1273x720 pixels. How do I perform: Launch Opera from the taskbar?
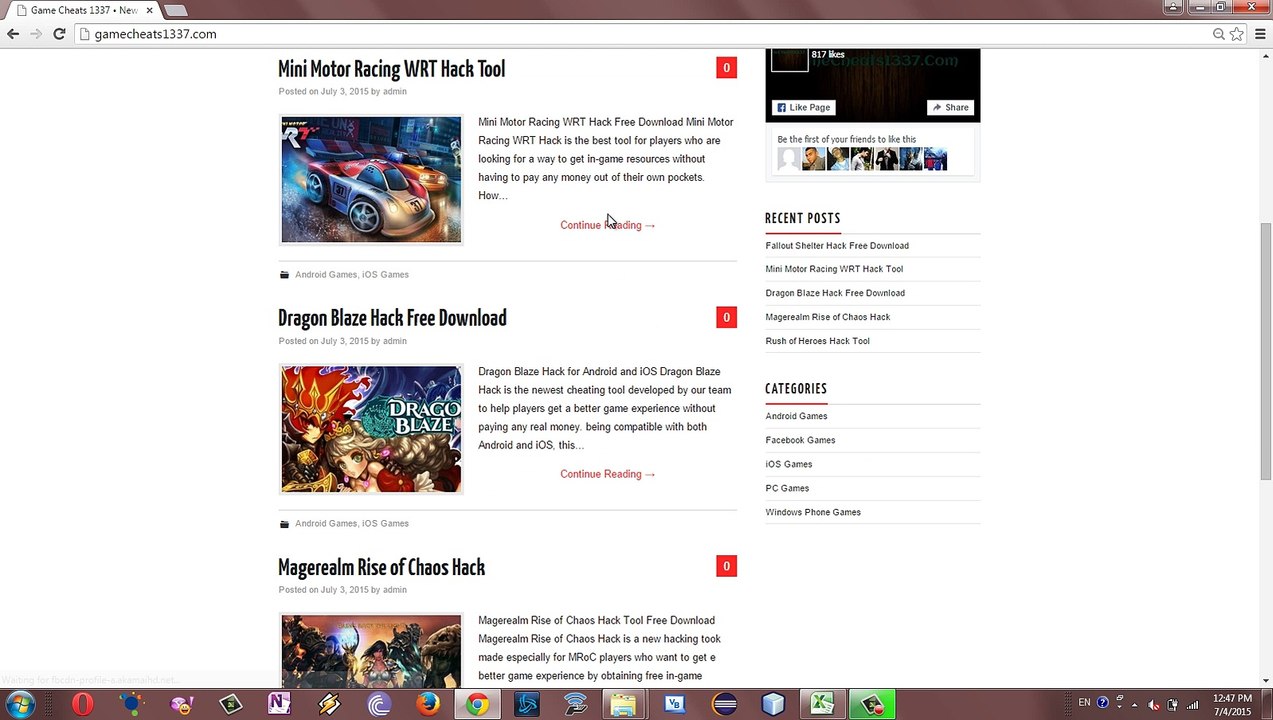pyautogui.click(x=82, y=704)
